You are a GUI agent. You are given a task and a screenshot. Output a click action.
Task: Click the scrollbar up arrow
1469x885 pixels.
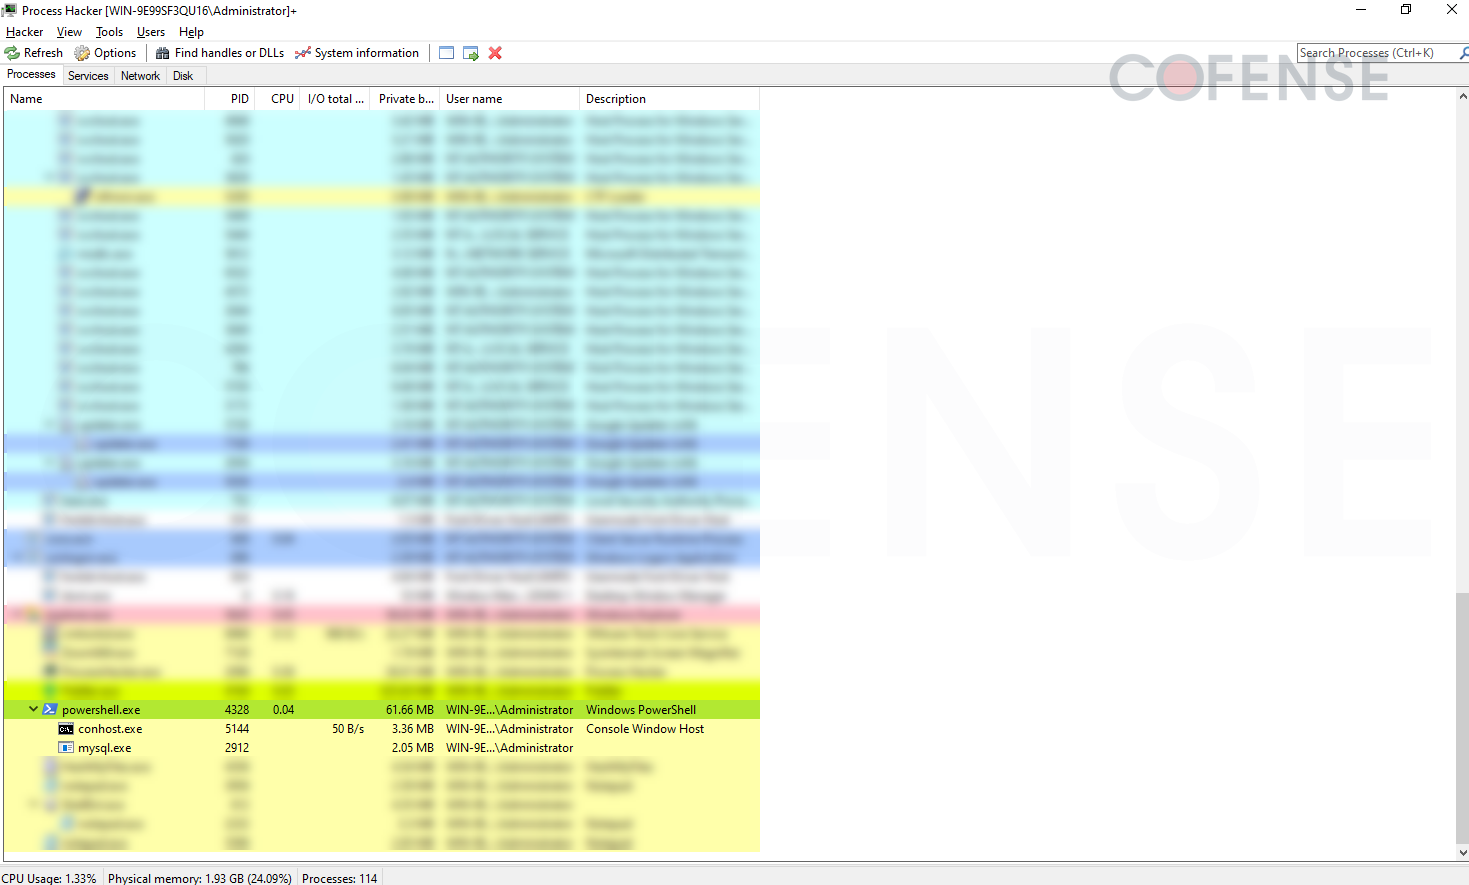[1463, 97]
